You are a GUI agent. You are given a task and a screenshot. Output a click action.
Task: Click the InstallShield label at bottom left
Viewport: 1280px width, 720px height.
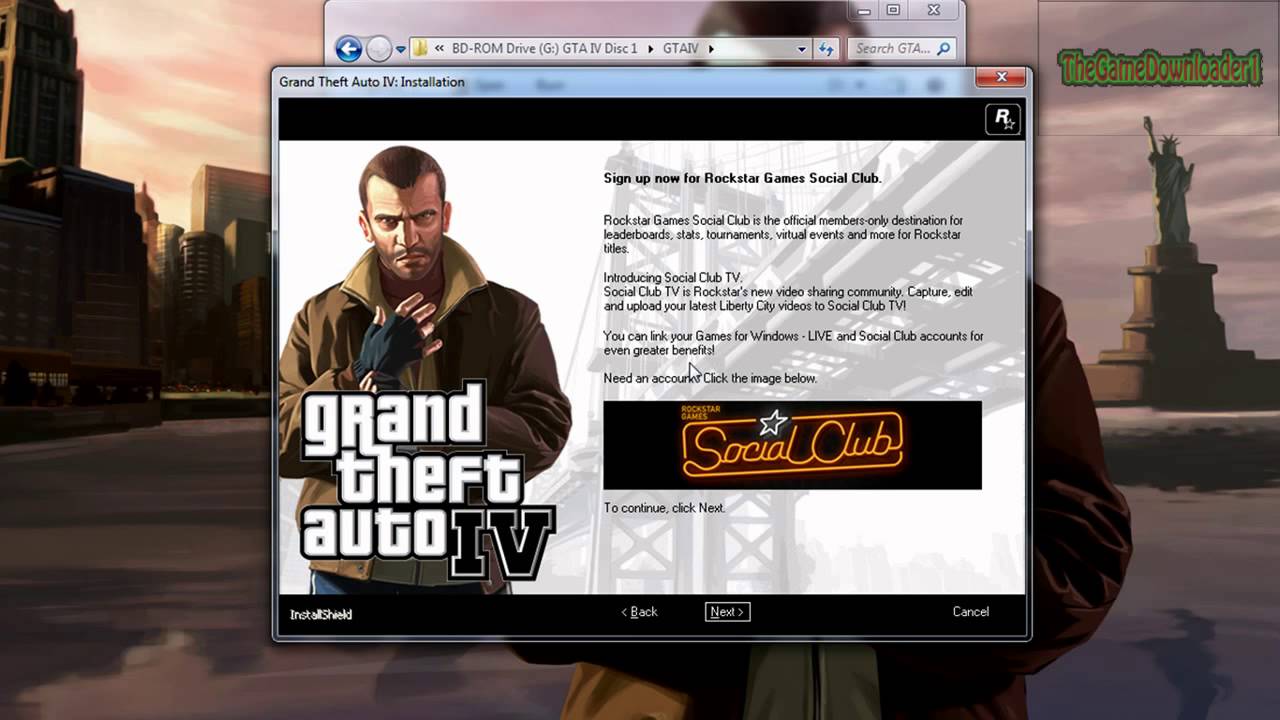point(321,614)
